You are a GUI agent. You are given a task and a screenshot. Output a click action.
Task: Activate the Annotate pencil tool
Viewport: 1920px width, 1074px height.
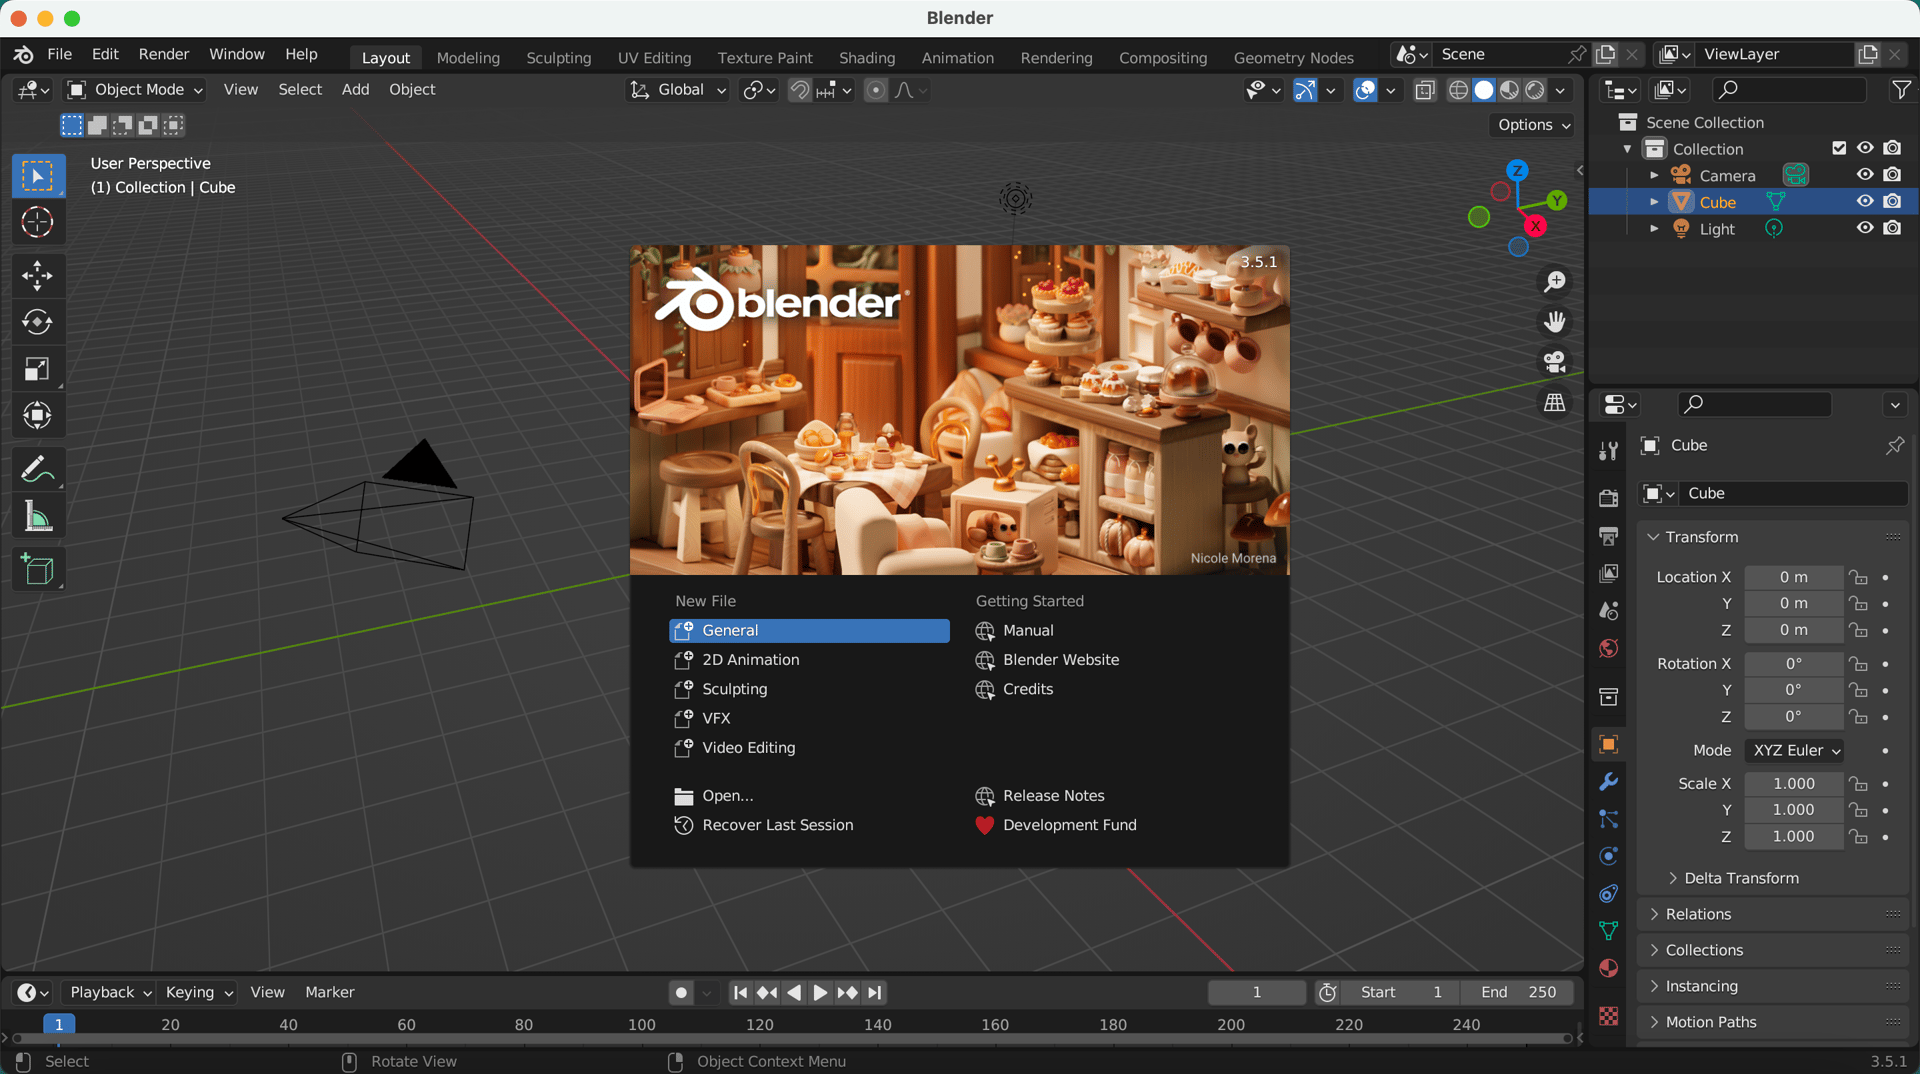coord(37,469)
